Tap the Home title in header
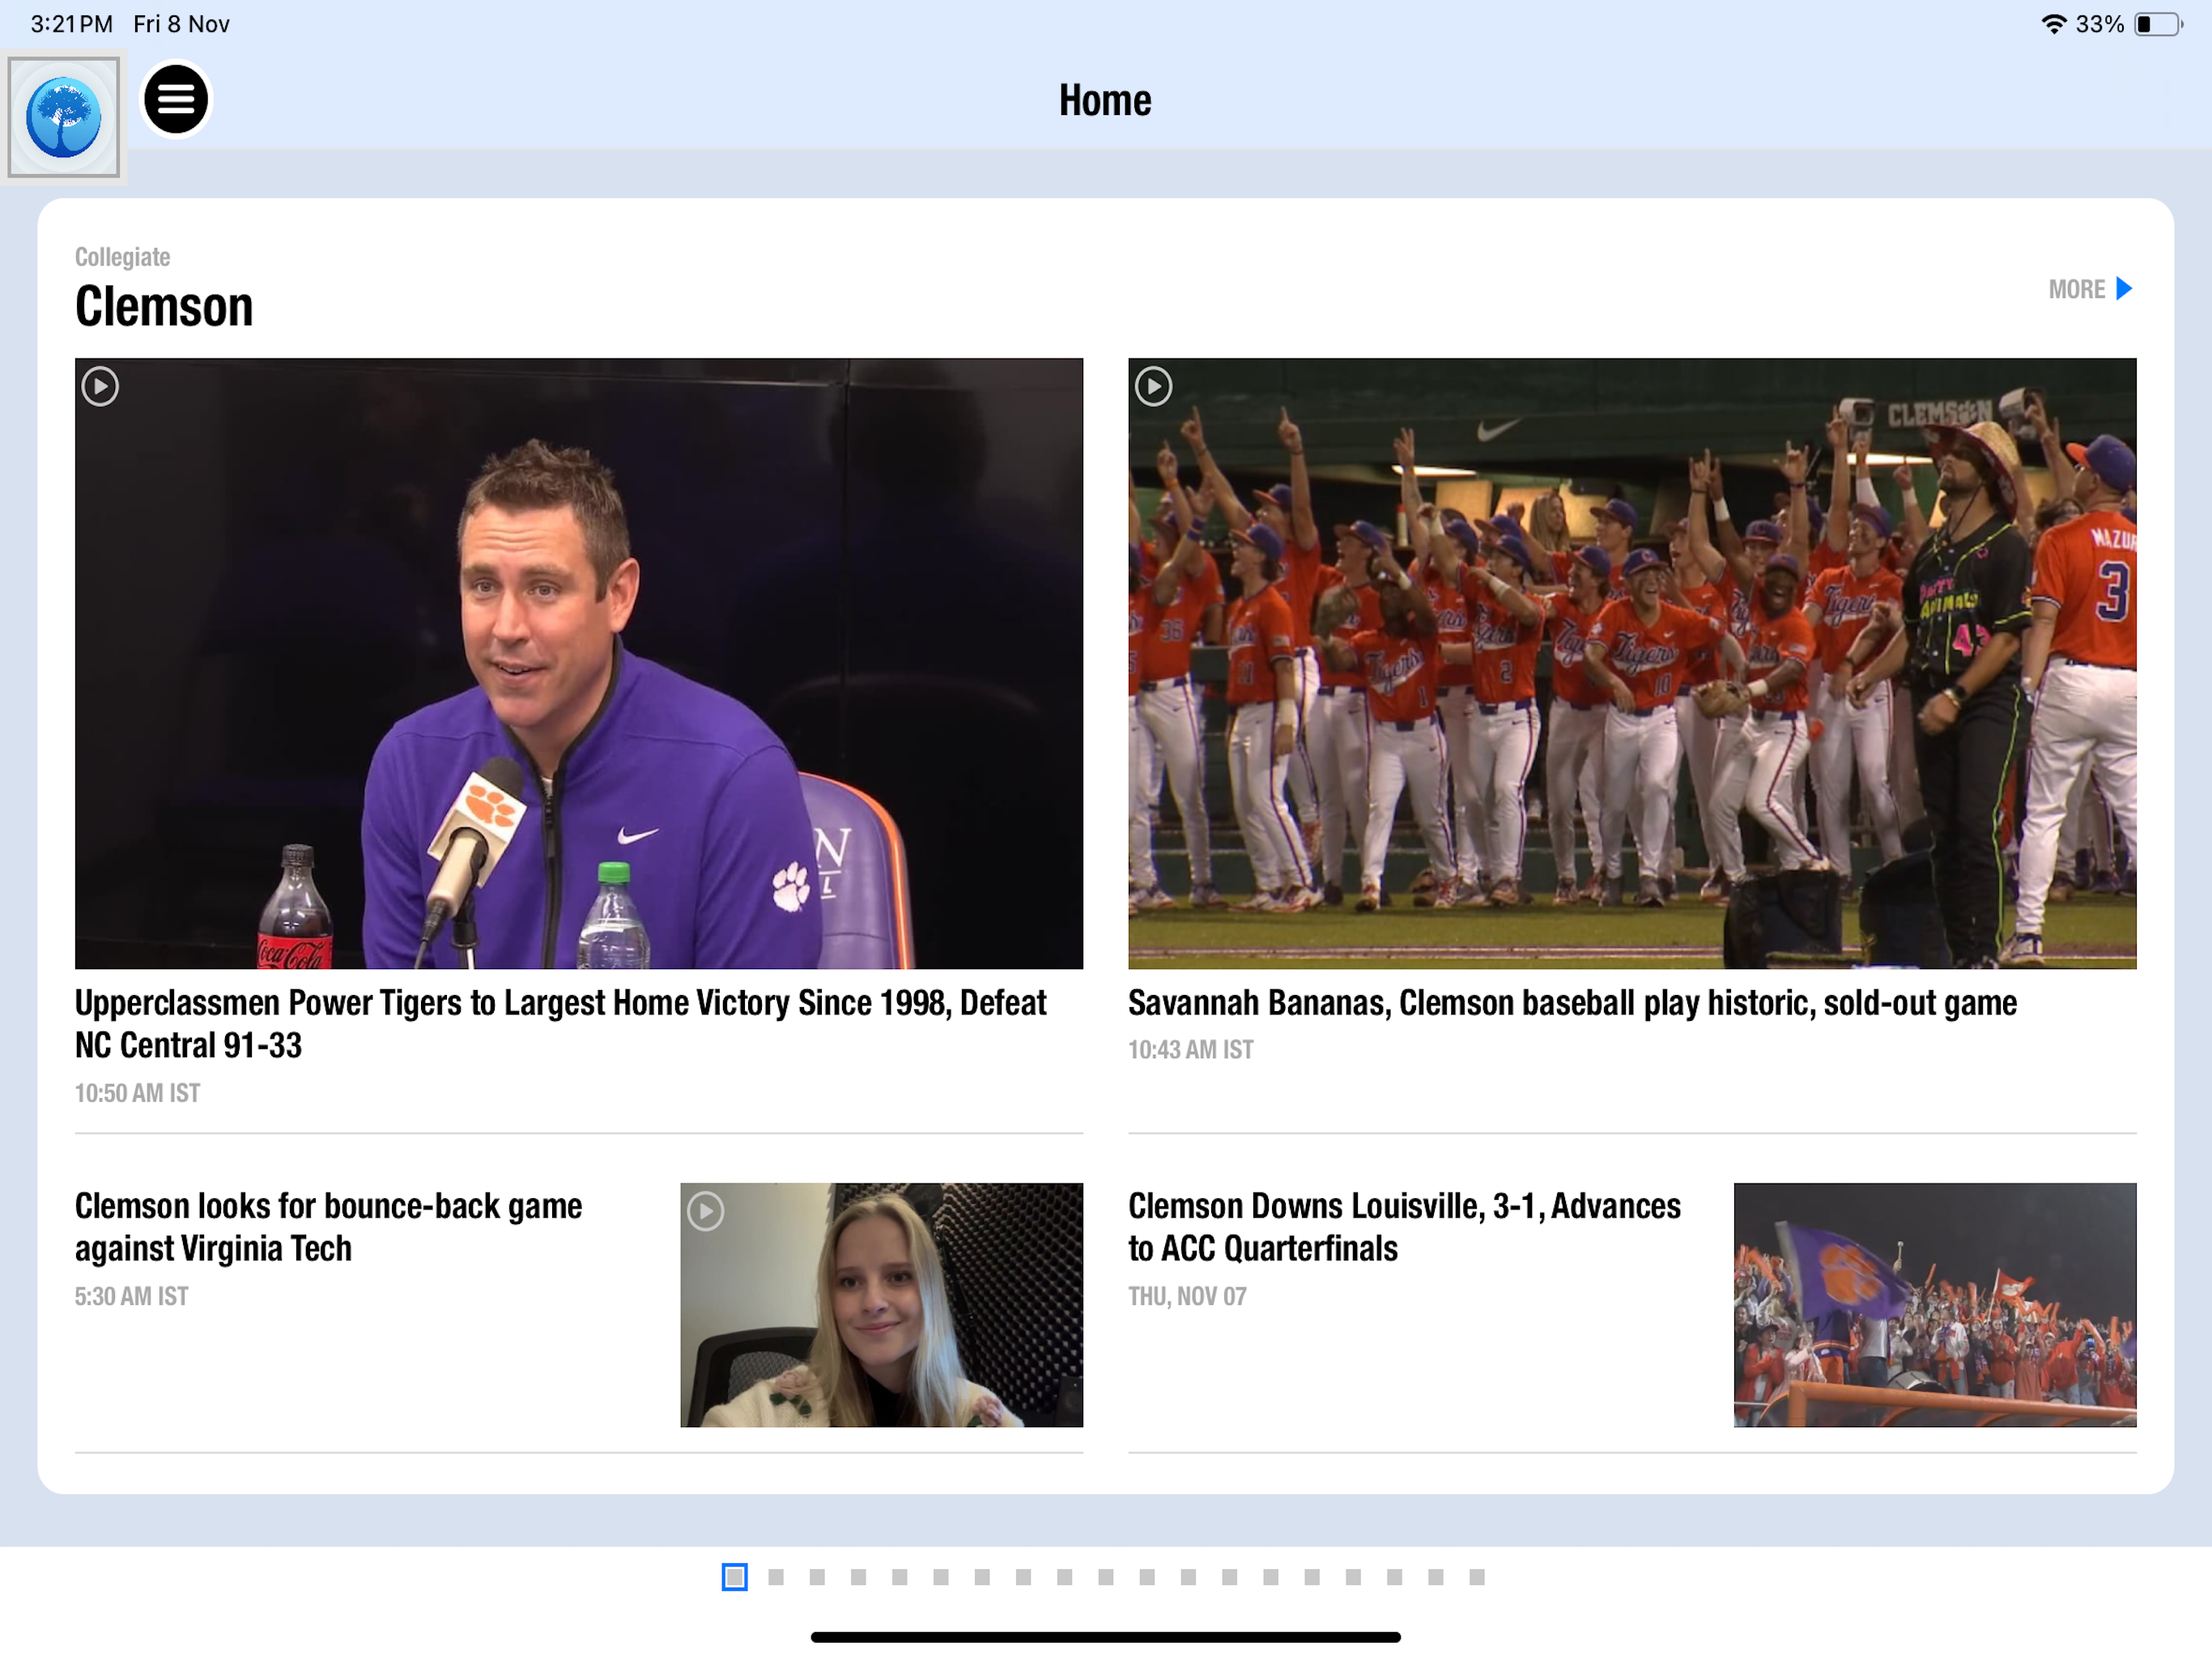Screen dimensions: 2212x1658 coord(1105,100)
